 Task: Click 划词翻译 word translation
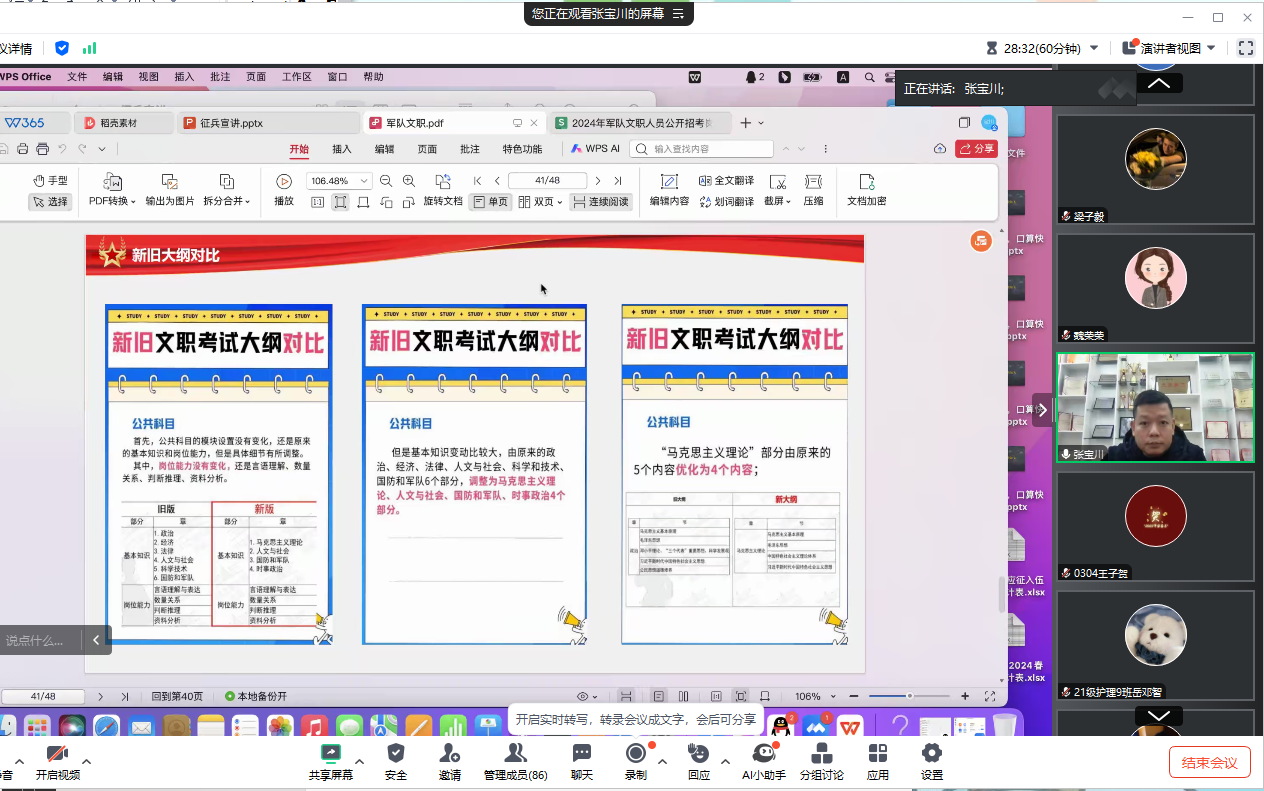[726, 201]
